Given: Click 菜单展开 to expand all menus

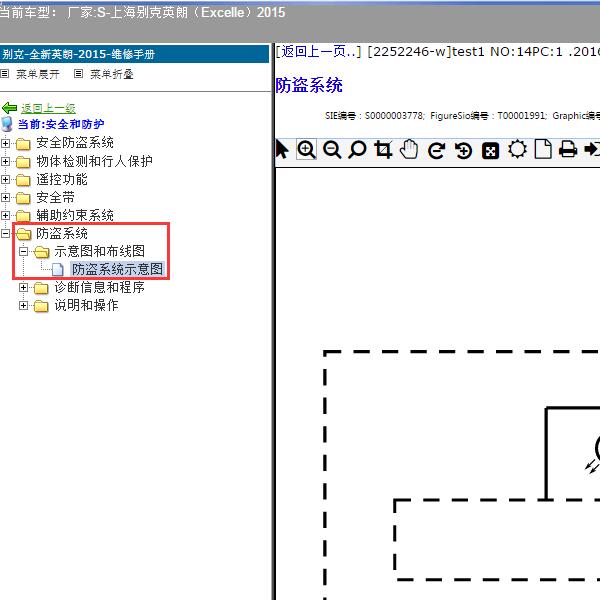Looking at the screenshot, I should click(38, 74).
